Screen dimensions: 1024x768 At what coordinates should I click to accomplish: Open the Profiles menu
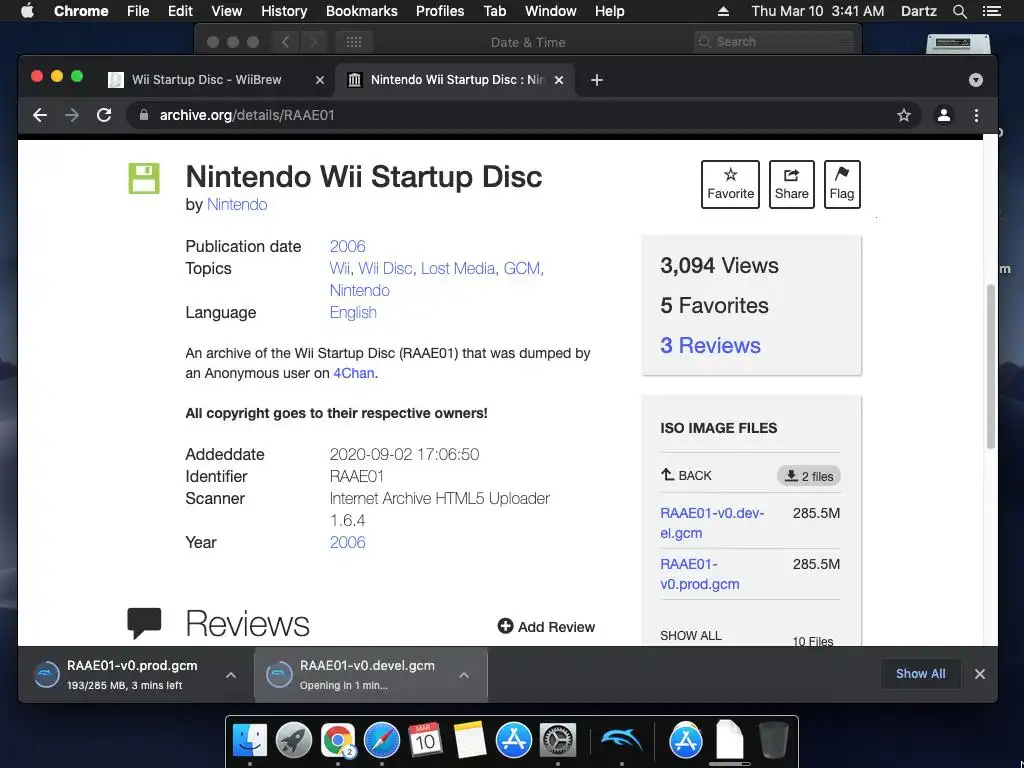440,11
